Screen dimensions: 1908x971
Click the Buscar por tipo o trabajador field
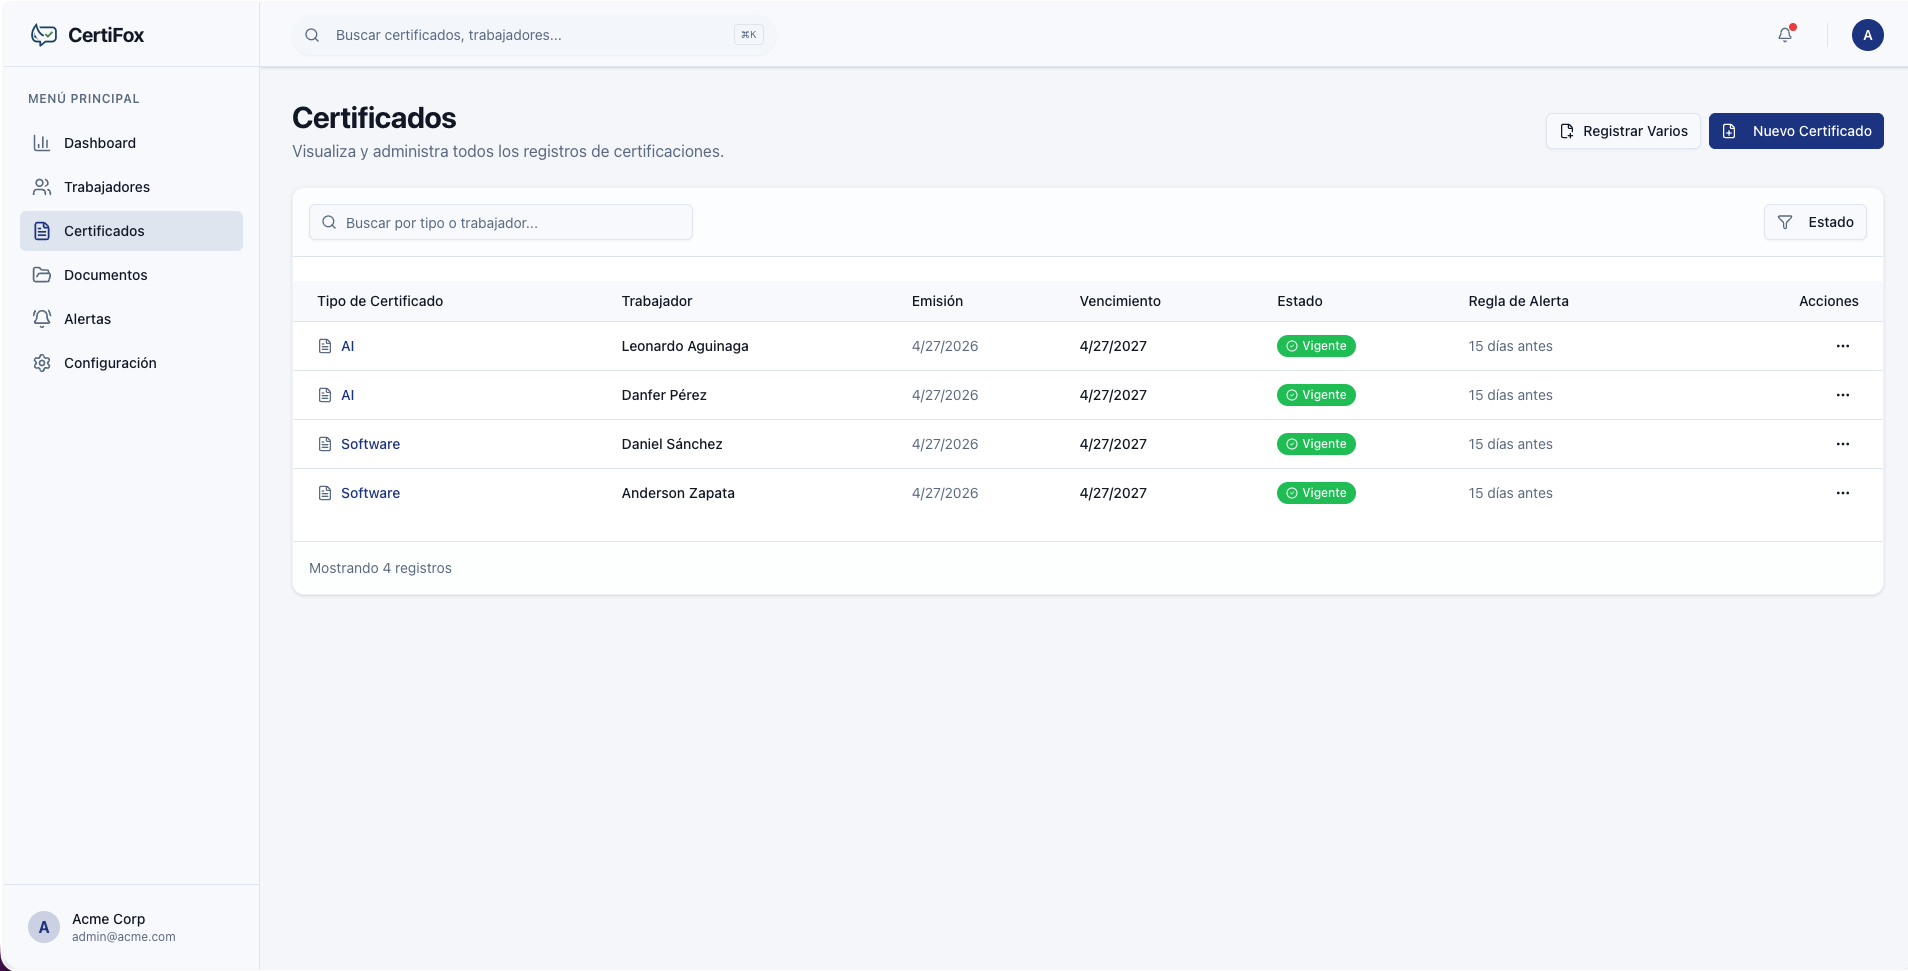[x=510, y=223]
